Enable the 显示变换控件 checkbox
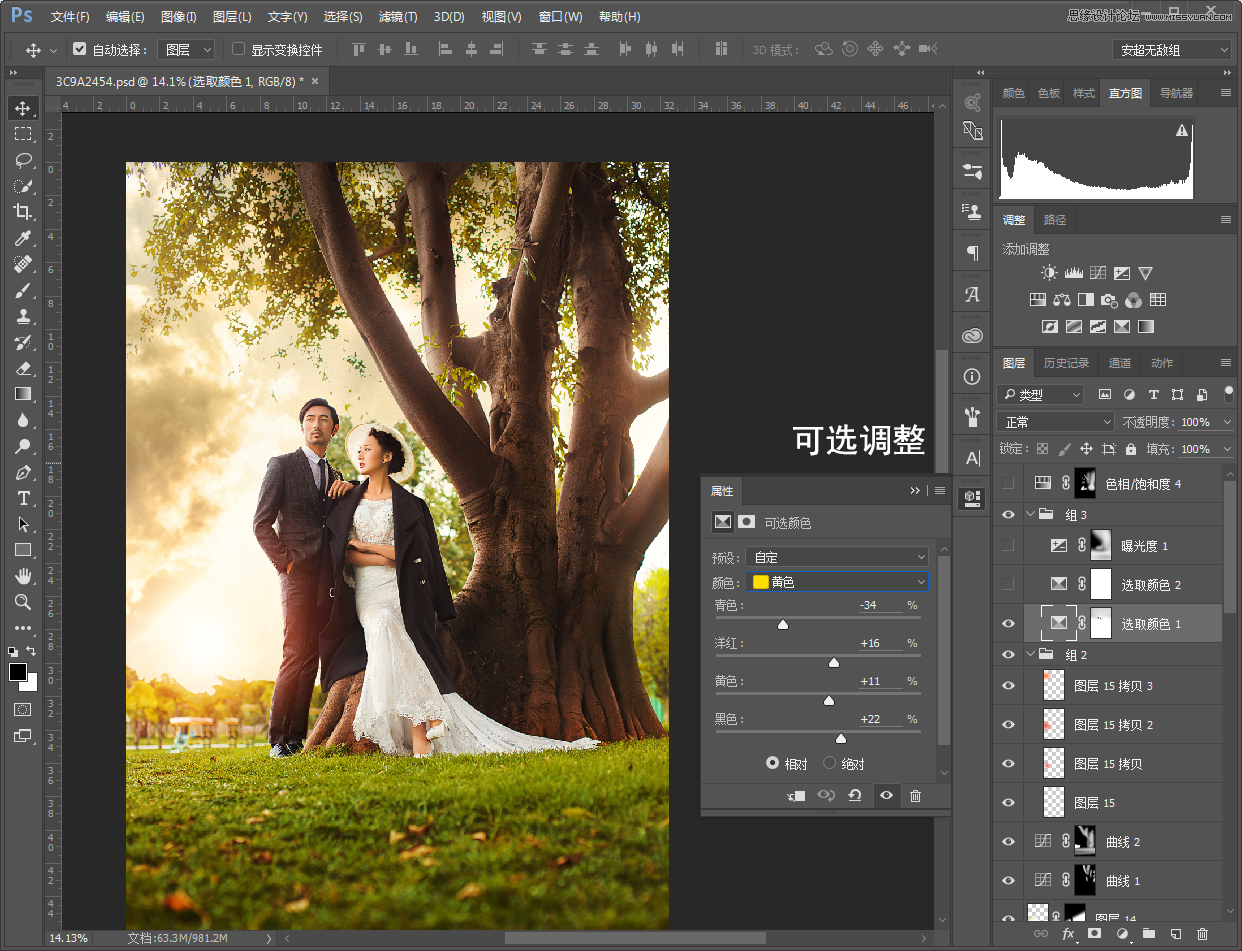Image resolution: width=1242 pixels, height=951 pixels. 238,49
